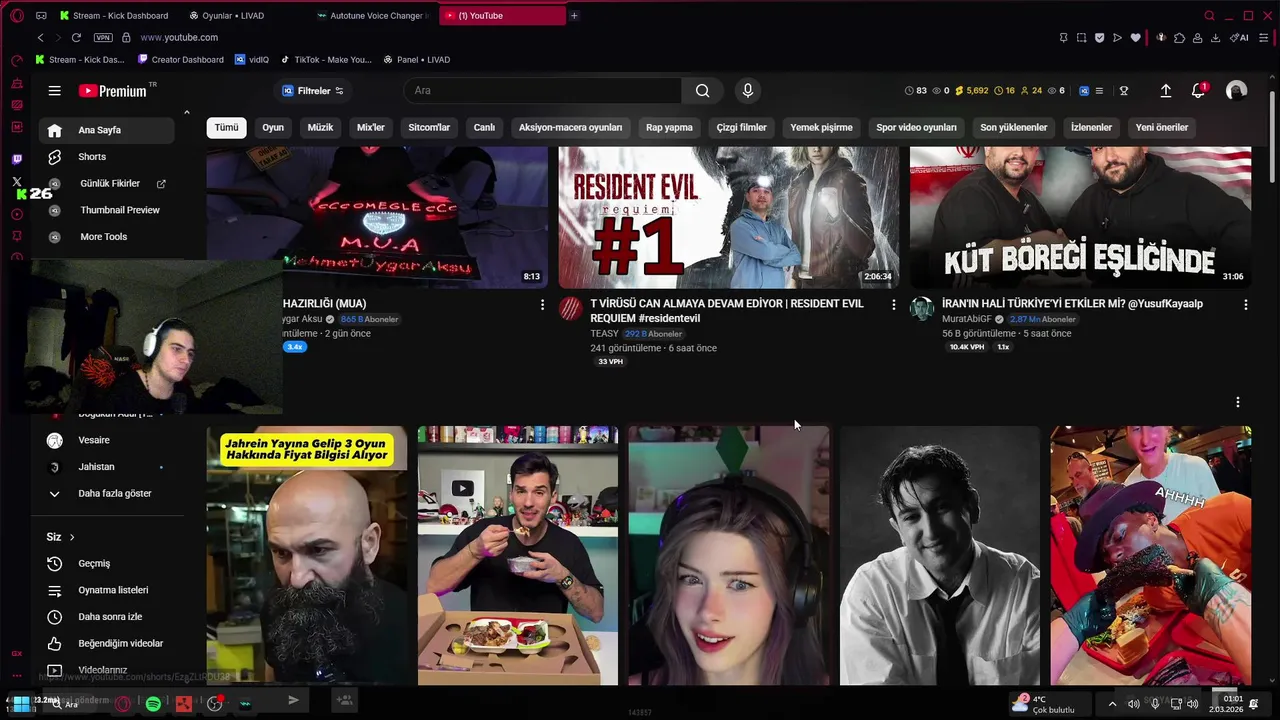This screenshot has height=720, width=1280.
Task: Open the YouTube hamburger guide menu
Action: click(x=54, y=91)
